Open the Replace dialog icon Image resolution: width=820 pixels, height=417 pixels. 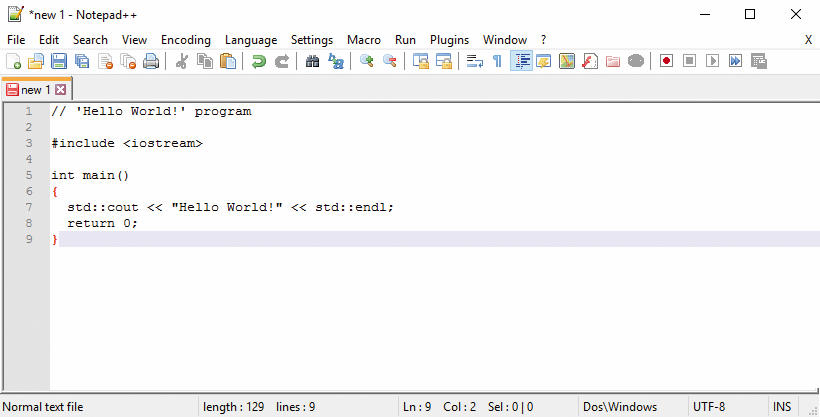(336, 61)
